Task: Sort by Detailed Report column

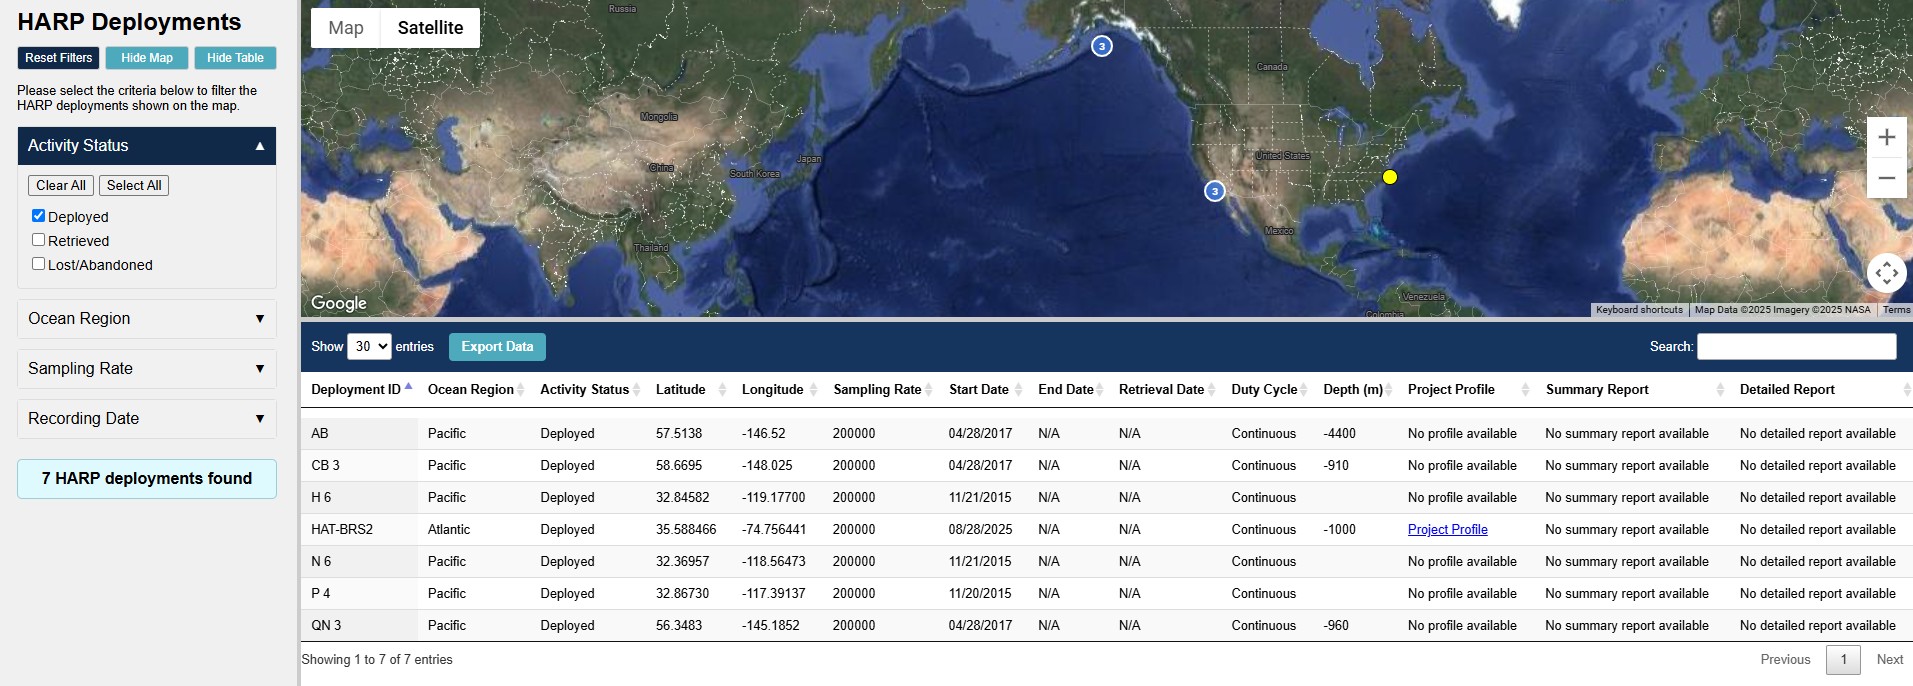Action: pos(1821,390)
